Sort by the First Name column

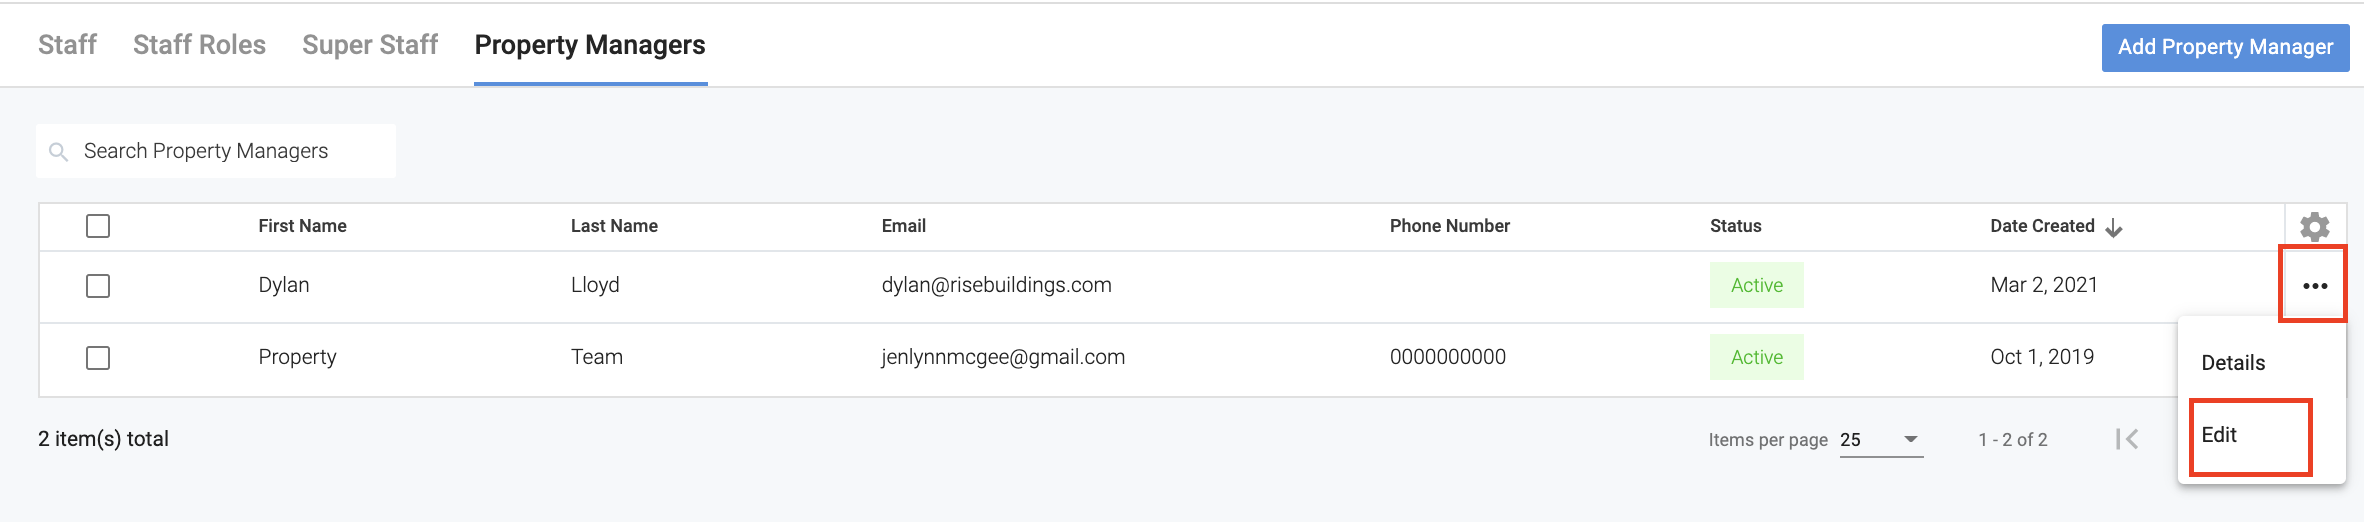[x=302, y=226]
